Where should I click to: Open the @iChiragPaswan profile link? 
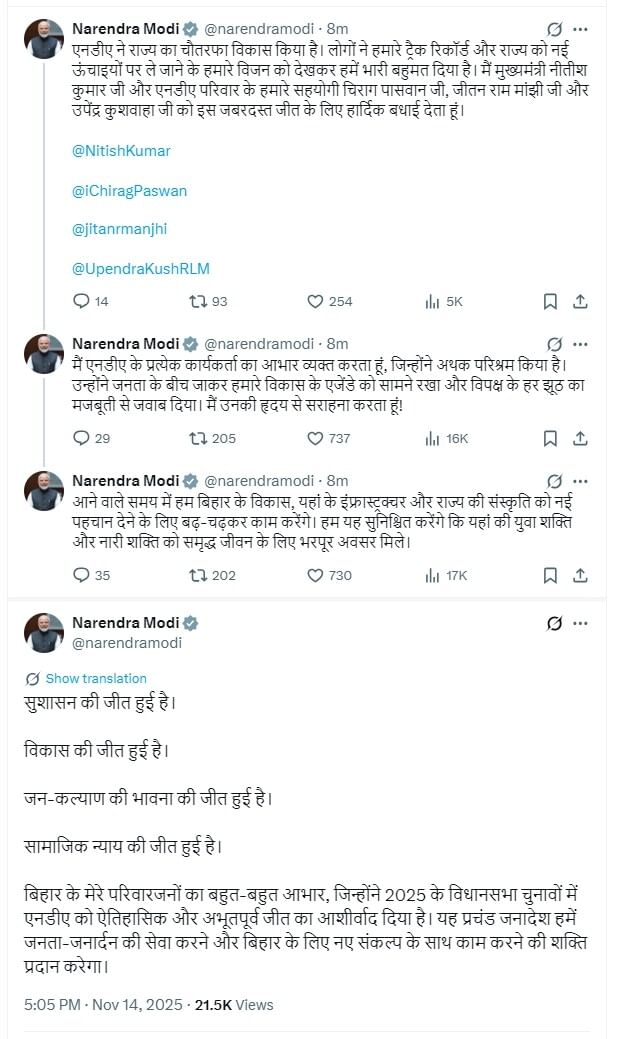129,190
